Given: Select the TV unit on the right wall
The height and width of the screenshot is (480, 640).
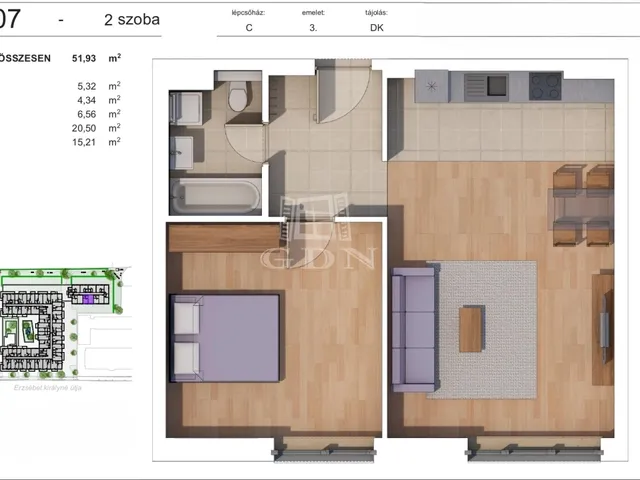Looking at the screenshot, I should 603,329.
